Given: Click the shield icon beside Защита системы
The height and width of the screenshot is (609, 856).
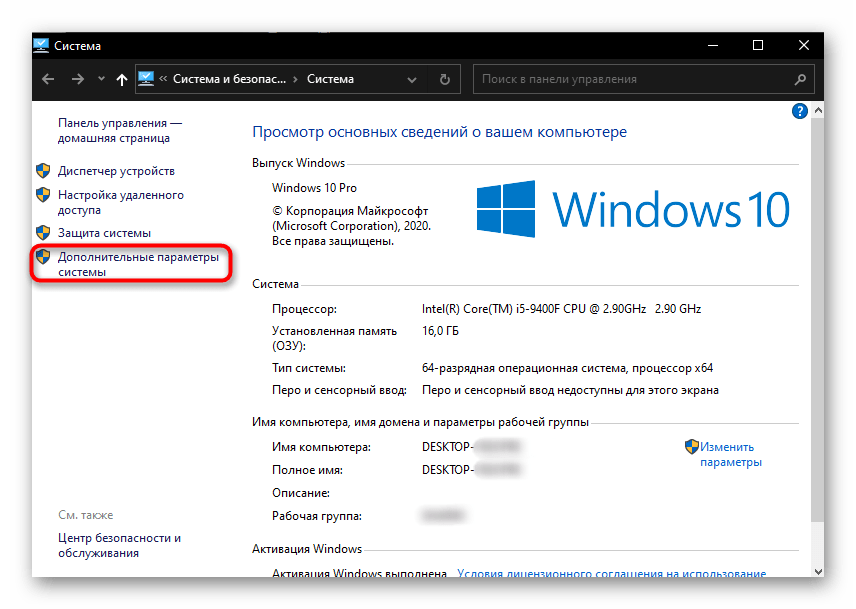Looking at the screenshot, I should tap(43, 233).
